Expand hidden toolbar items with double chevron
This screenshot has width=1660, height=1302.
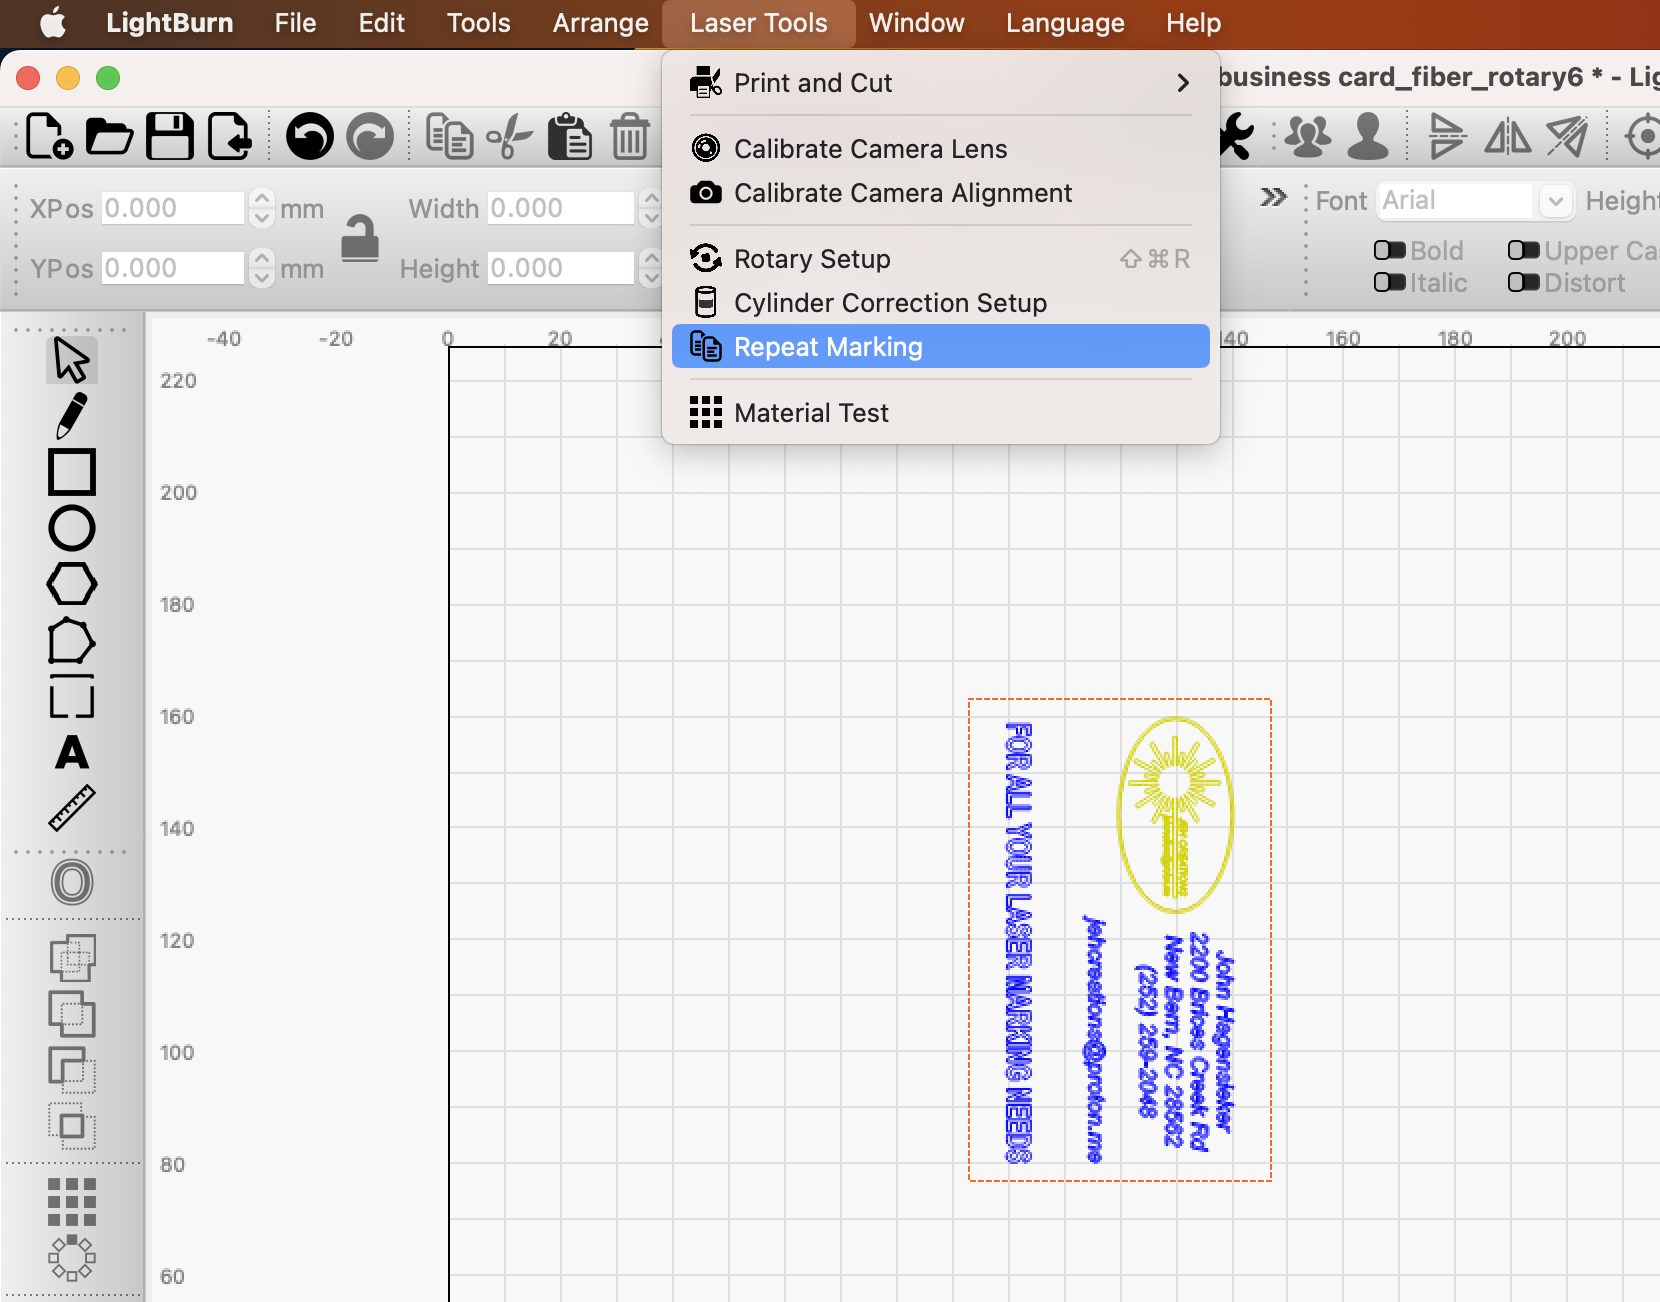coord(1273,197)
